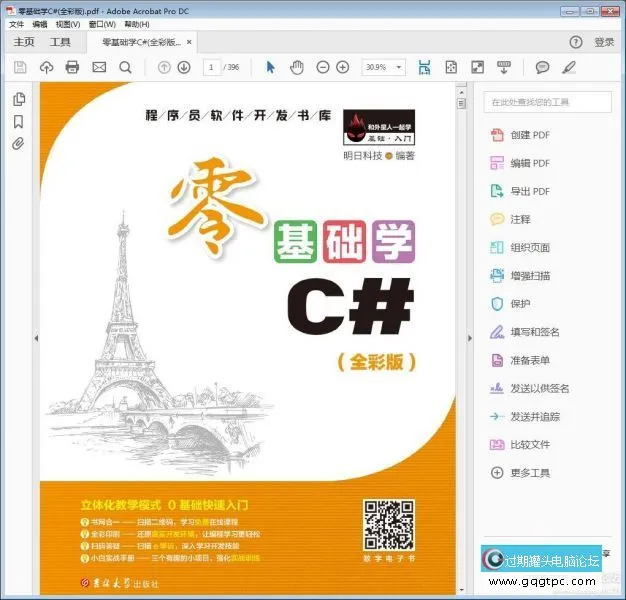Zoom in with plus button

pos(343,67)
